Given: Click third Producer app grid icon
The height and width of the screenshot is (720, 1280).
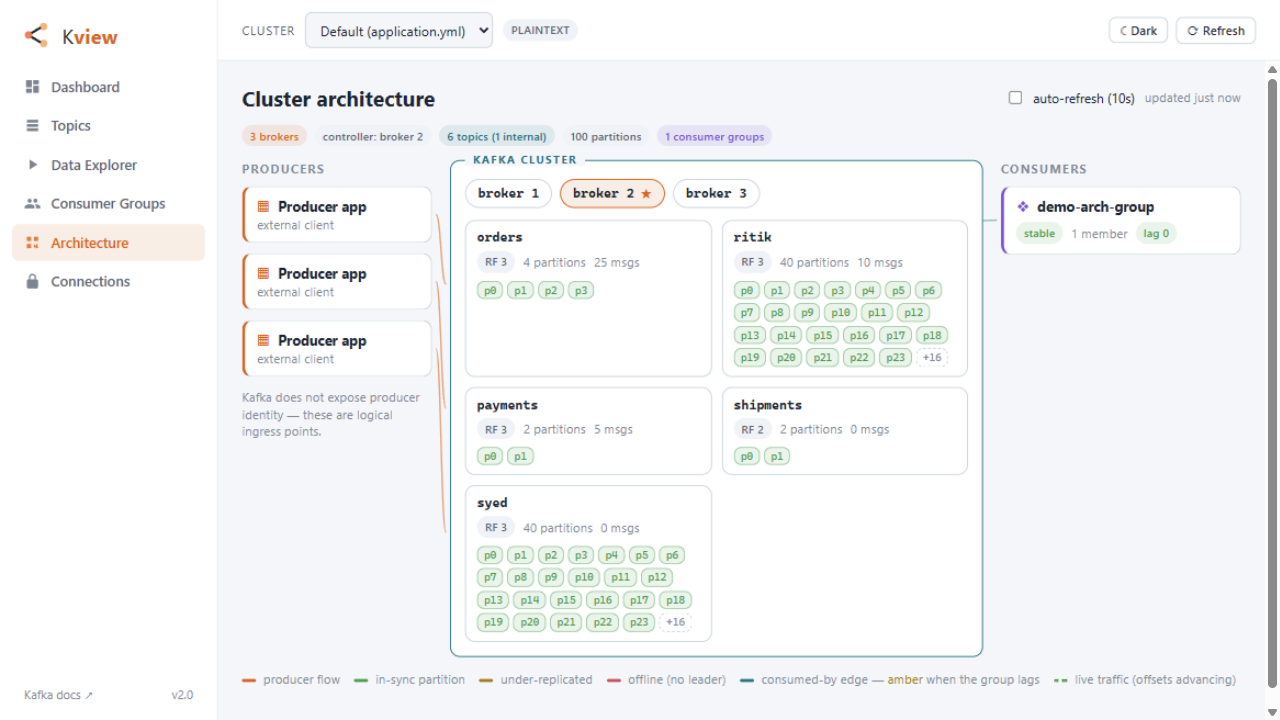Looking at the screenshot, I should [264, 341].
